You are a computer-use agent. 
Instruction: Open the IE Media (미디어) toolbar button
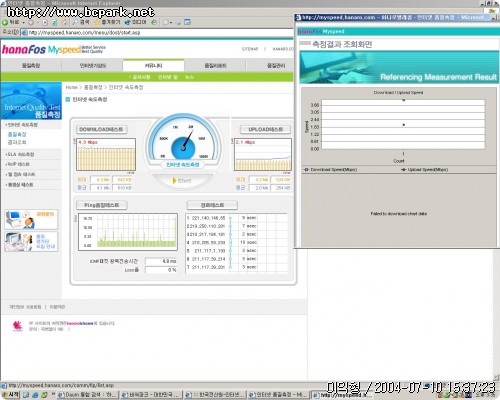(135, 22)
